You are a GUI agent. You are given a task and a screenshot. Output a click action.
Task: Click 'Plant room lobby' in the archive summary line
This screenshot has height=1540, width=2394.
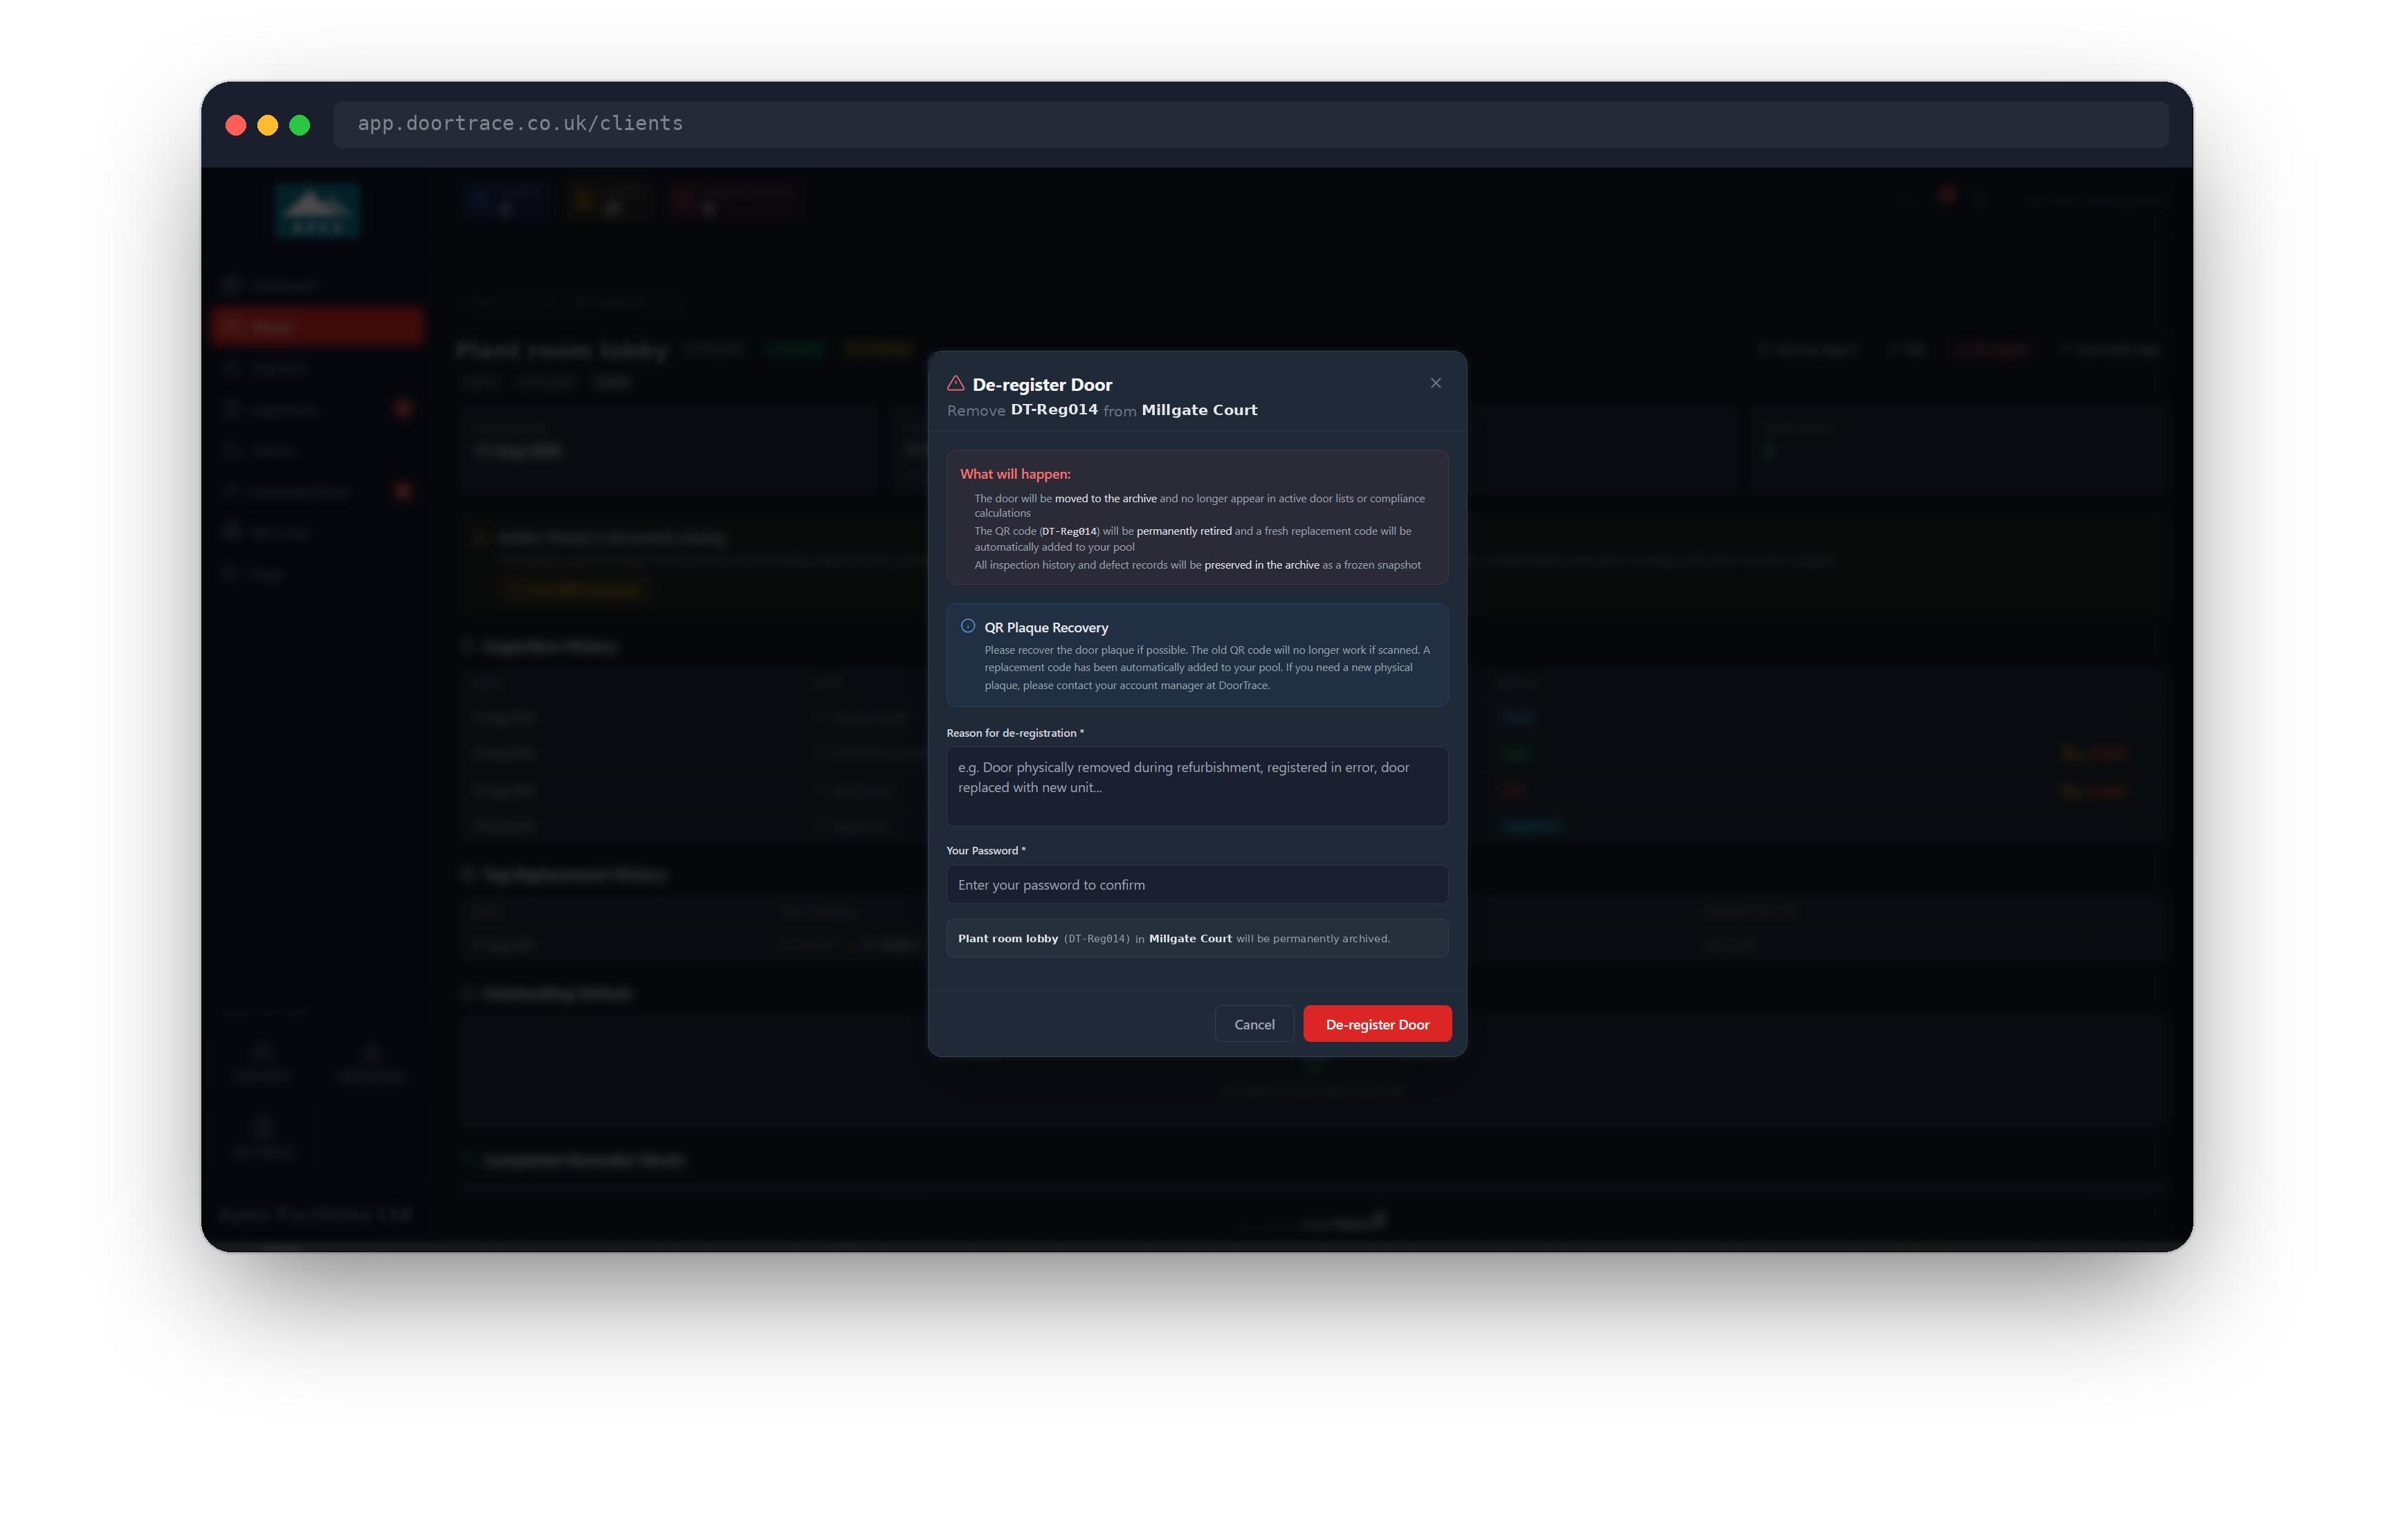(1008, 939)
